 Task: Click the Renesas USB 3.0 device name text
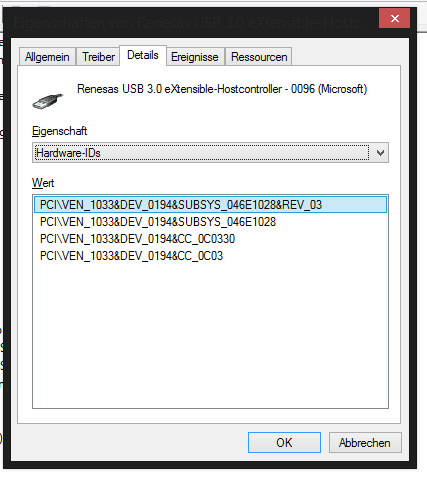click(222, 89)
